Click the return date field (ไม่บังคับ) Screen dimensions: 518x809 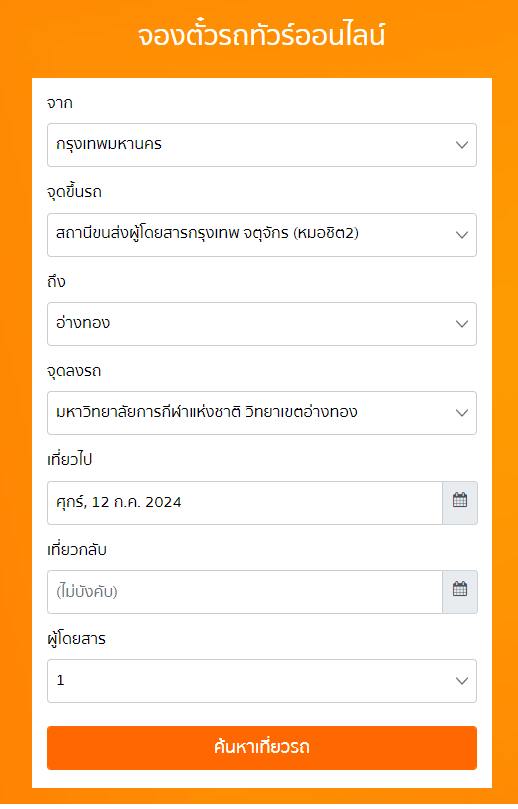coord(245,592)
